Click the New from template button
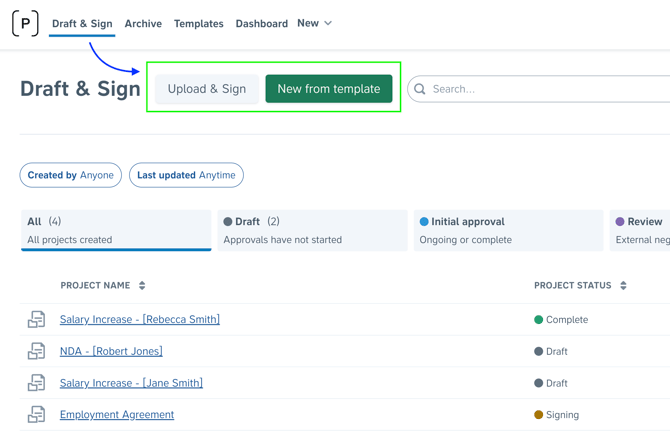 [x=328, y=89]
